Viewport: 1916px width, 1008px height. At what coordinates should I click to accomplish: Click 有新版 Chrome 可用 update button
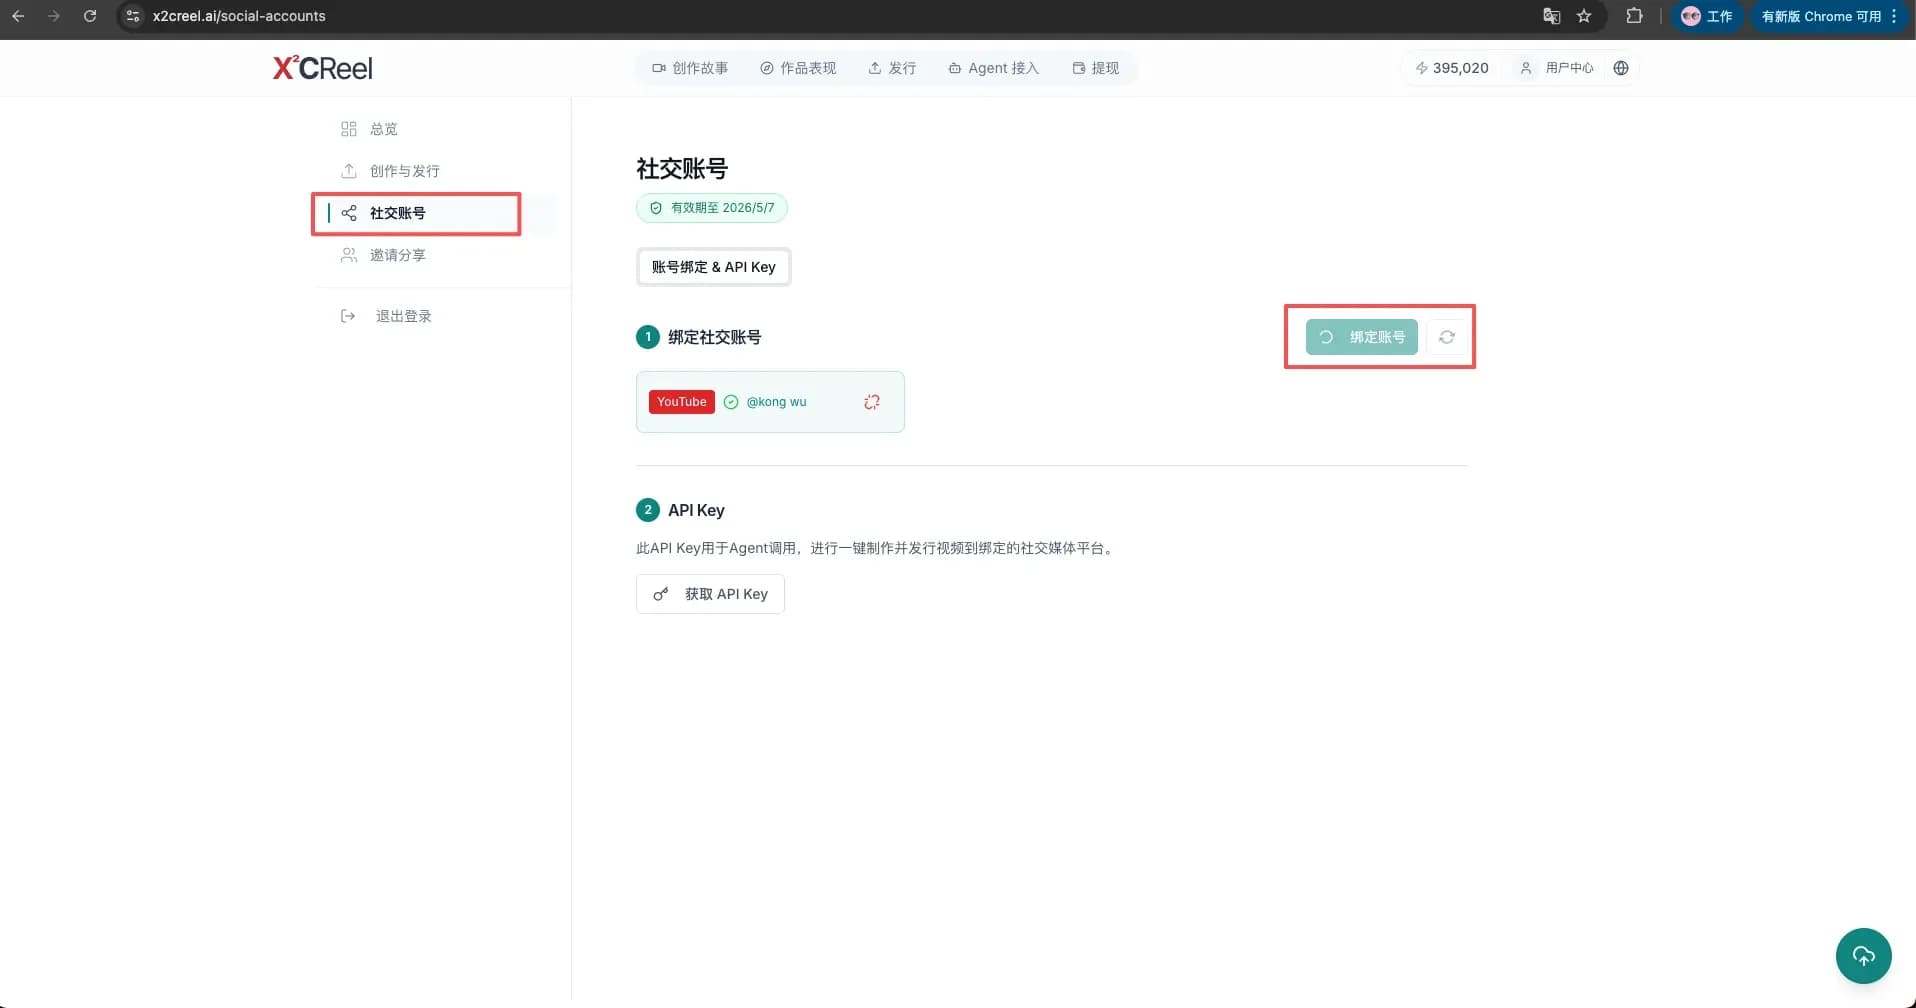point(1830,16)
